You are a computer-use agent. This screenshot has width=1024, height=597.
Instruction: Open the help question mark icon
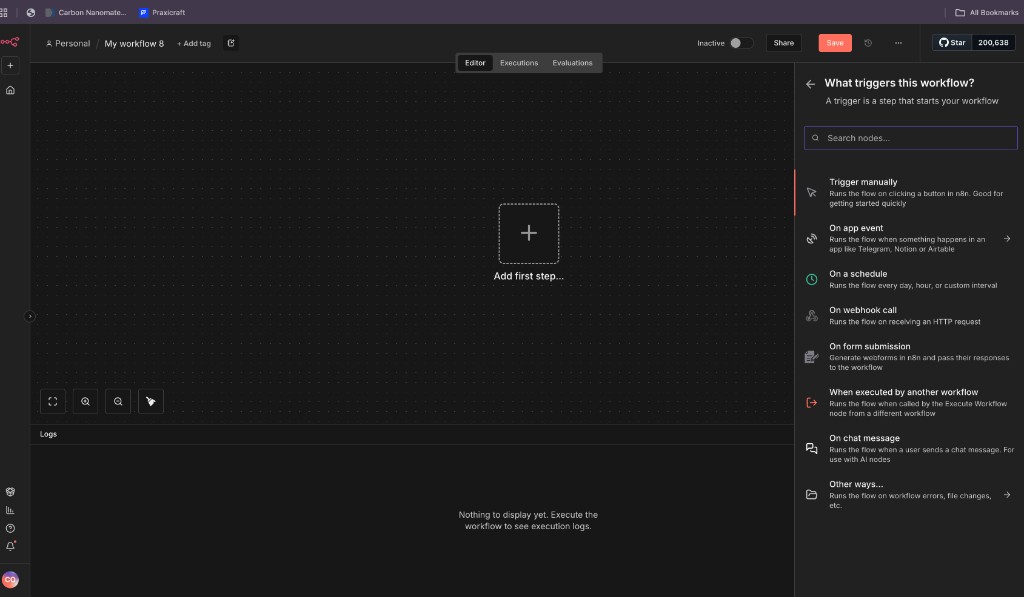tap(10, 528)
